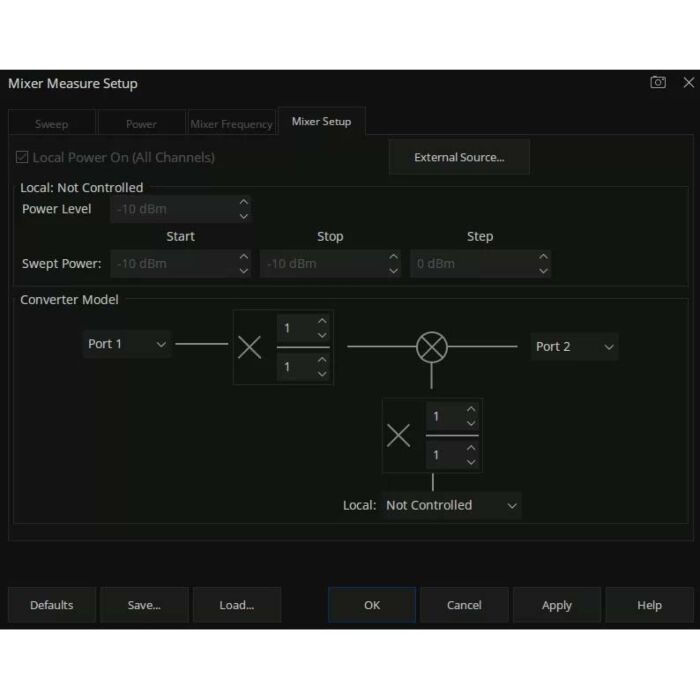Expand the Local Not Controlled dropdown
Viewport: 700px width, 700px height.
[x=452, y=505]
